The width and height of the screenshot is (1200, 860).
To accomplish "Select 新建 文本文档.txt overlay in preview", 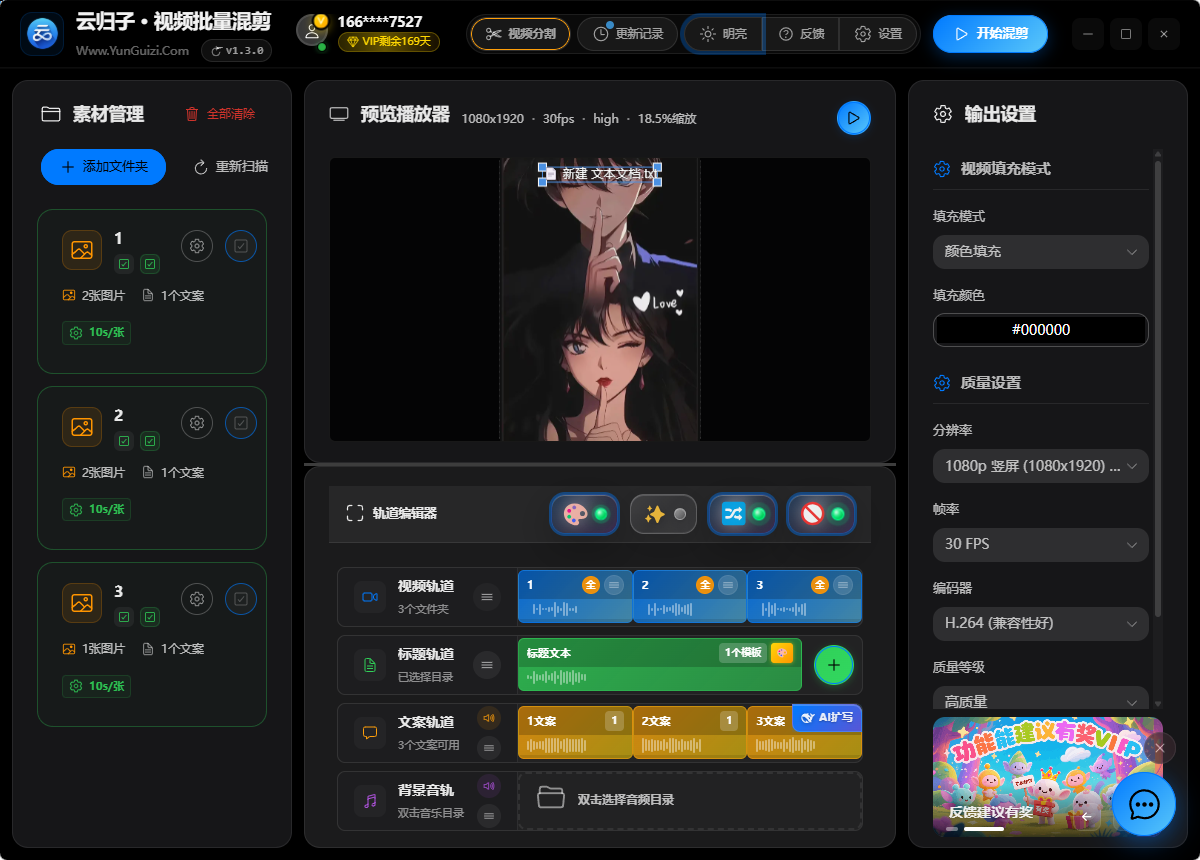I will point(600,174).
